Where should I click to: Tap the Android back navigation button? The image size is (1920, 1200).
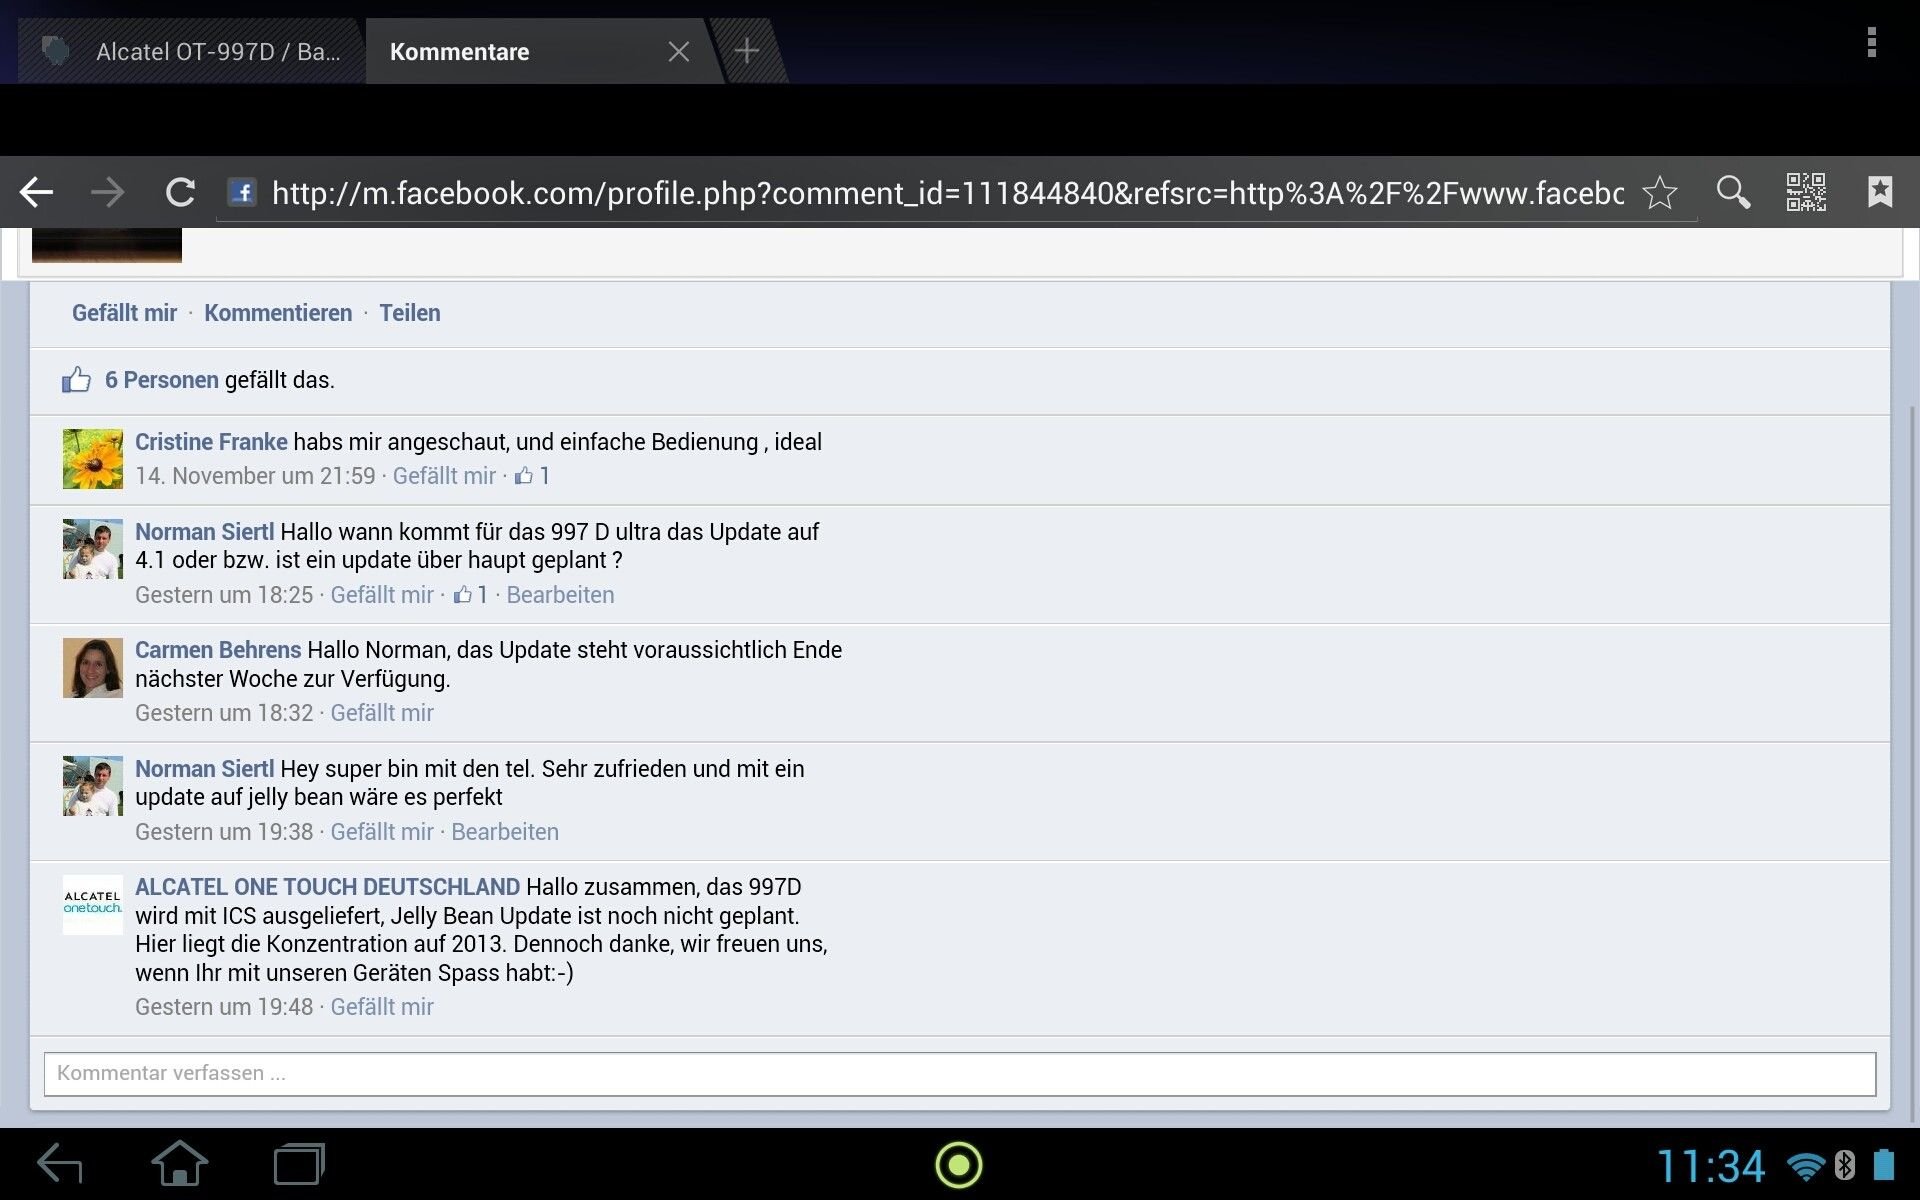60,1164
